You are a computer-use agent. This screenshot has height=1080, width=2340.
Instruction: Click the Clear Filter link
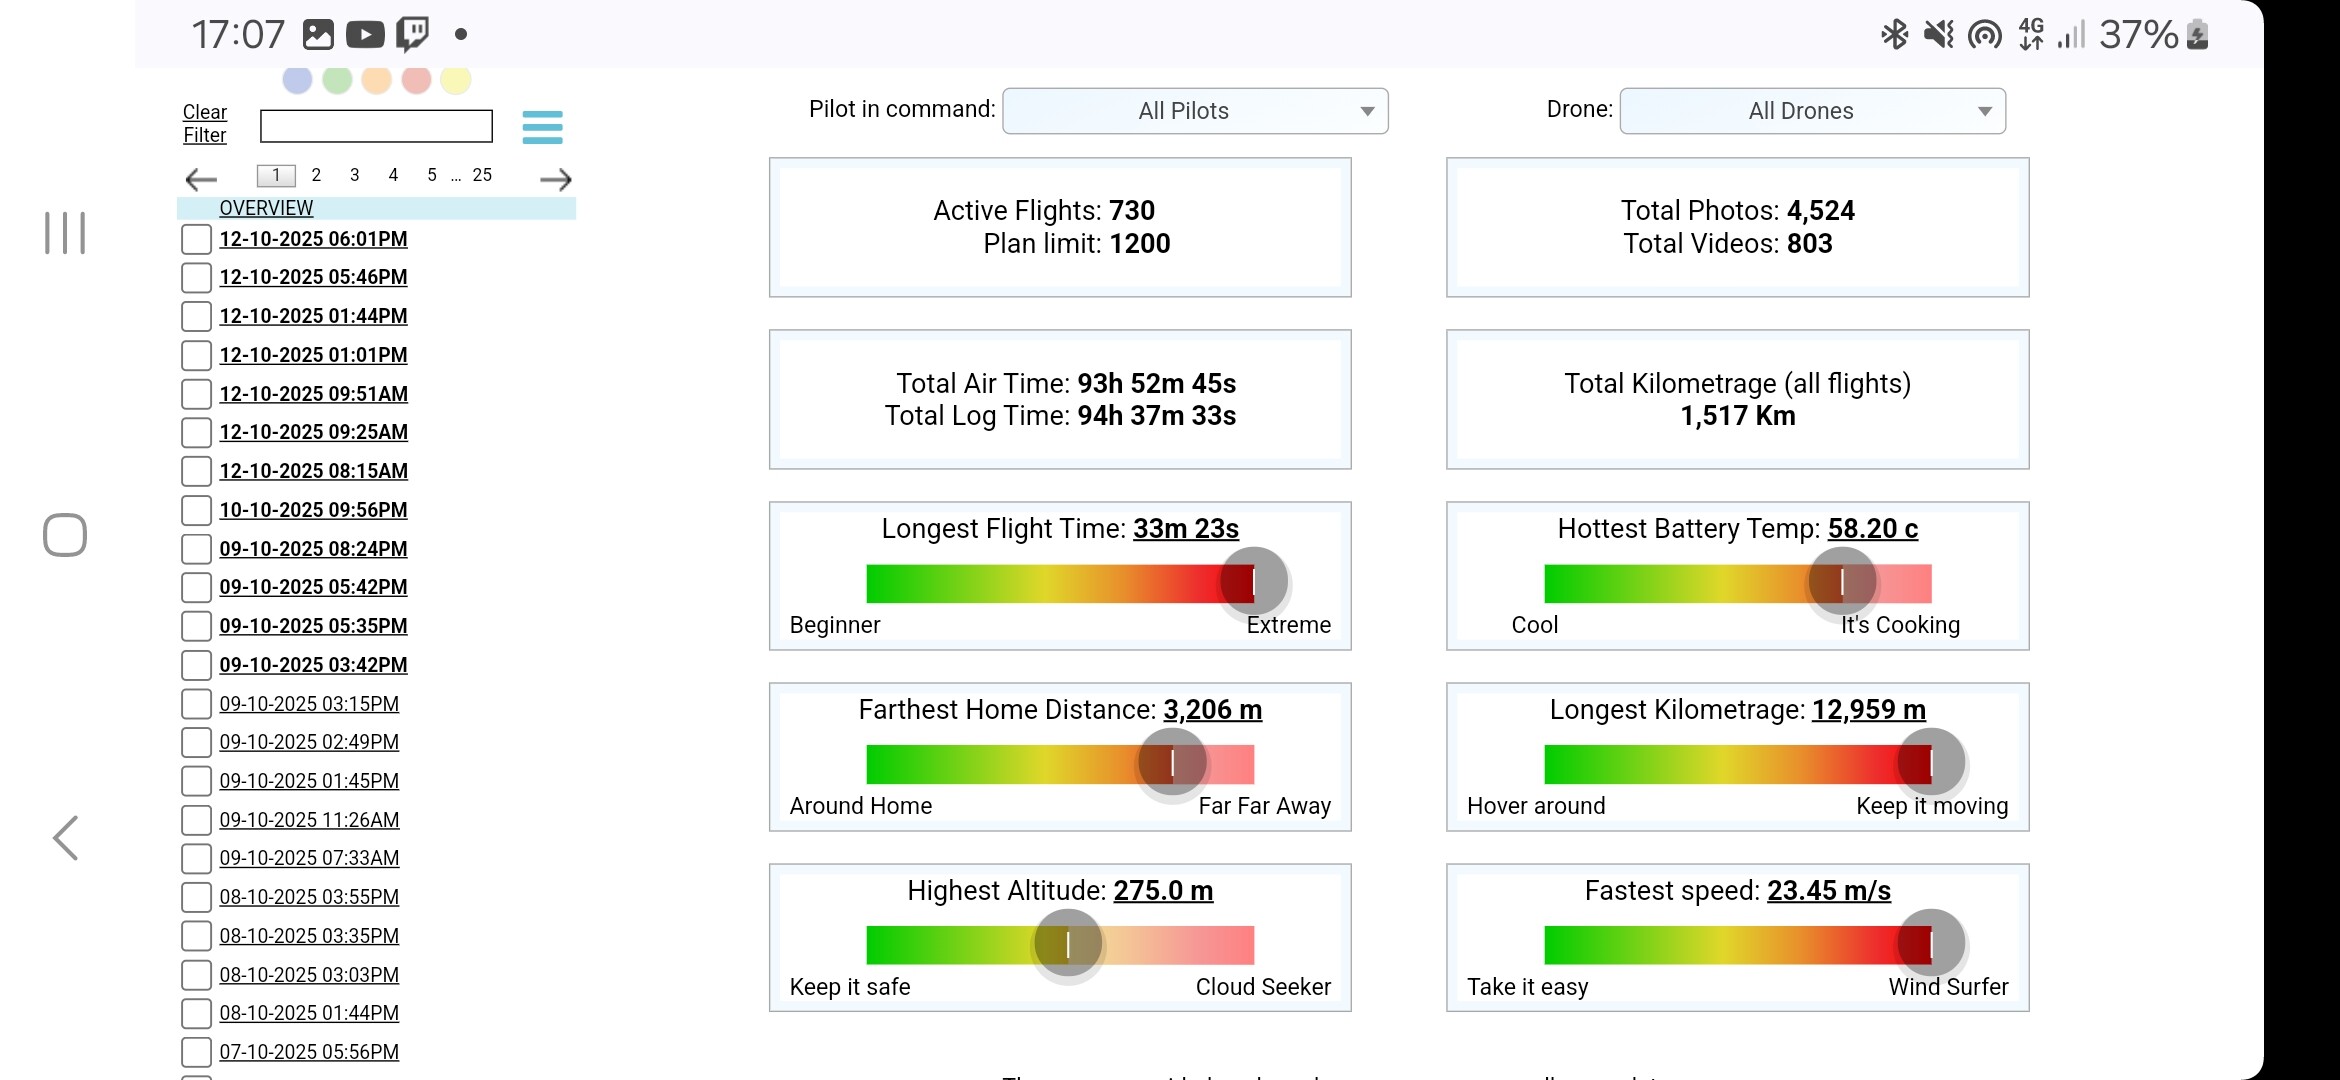click(x=205, y=124)
